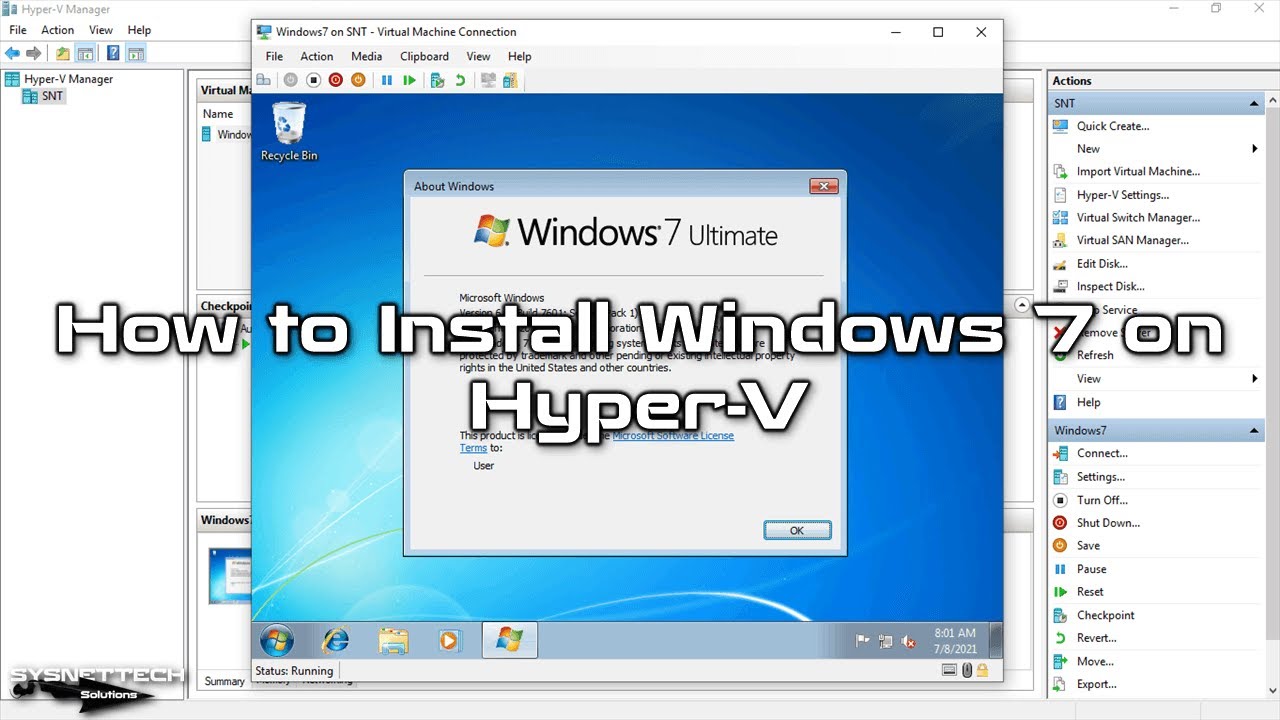The width and height of the screenshot is (1280, 720).
Task: Open the Clipboard menu
Action: tap(424, 56)
